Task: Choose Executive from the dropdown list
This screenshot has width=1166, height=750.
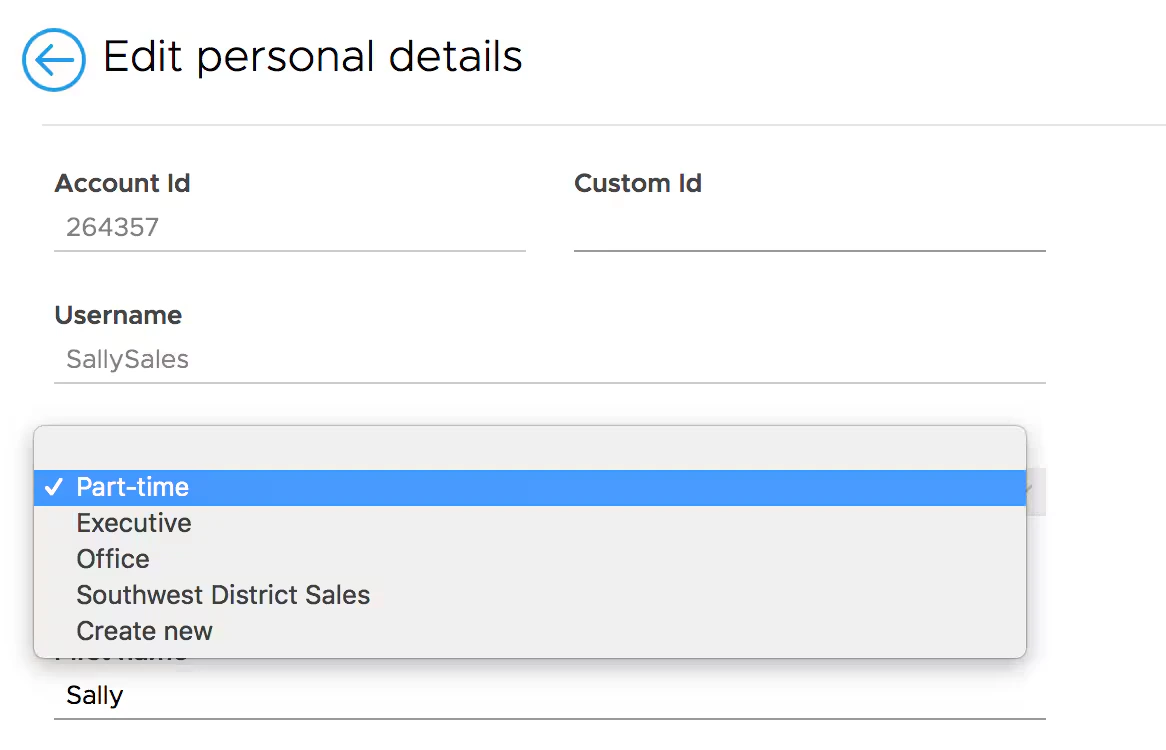Action: [x=134, y=523]
